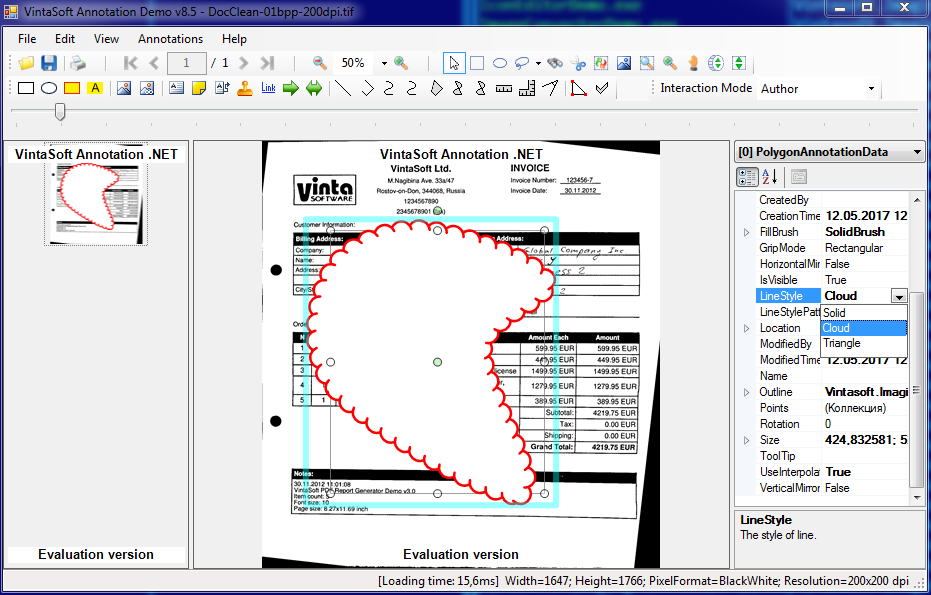Open the PolygonAnnotationData object selector dropdown

coord(917,152)
